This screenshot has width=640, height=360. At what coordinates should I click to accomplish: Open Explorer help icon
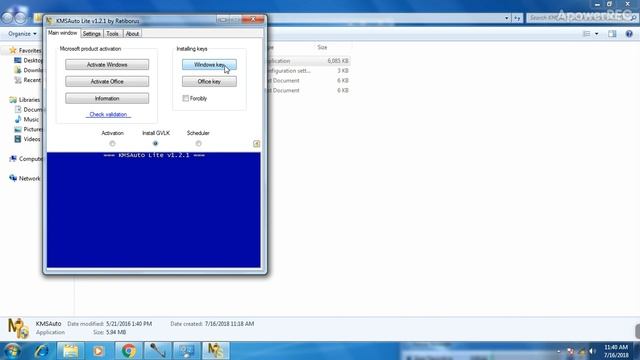[x=629, y=34]
